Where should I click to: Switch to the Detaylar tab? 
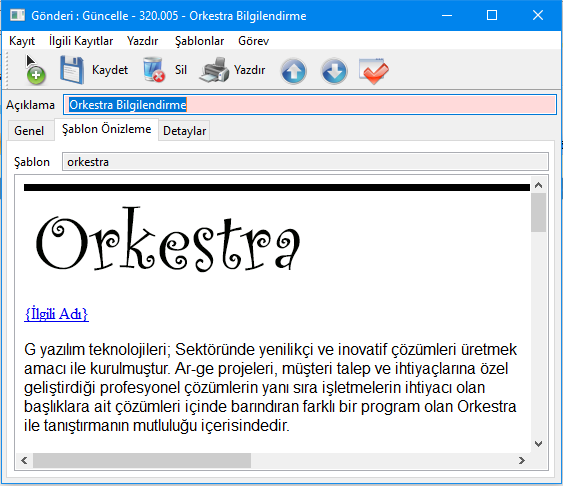pos(184,131)
